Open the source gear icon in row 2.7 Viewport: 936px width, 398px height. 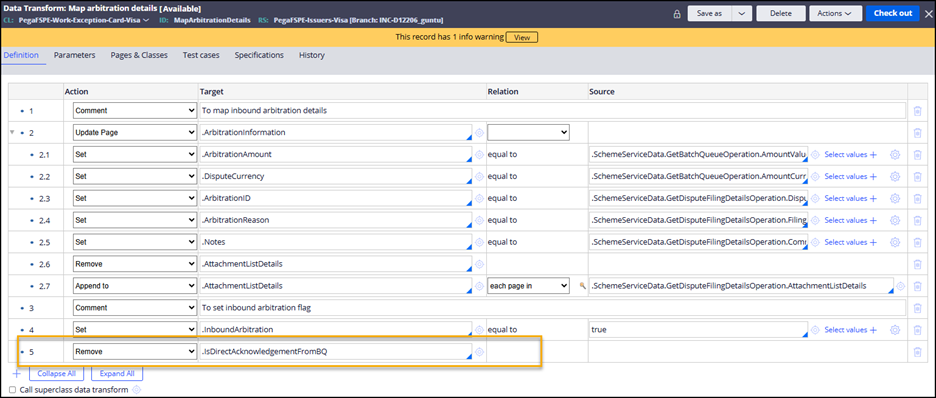pos(901,286)
